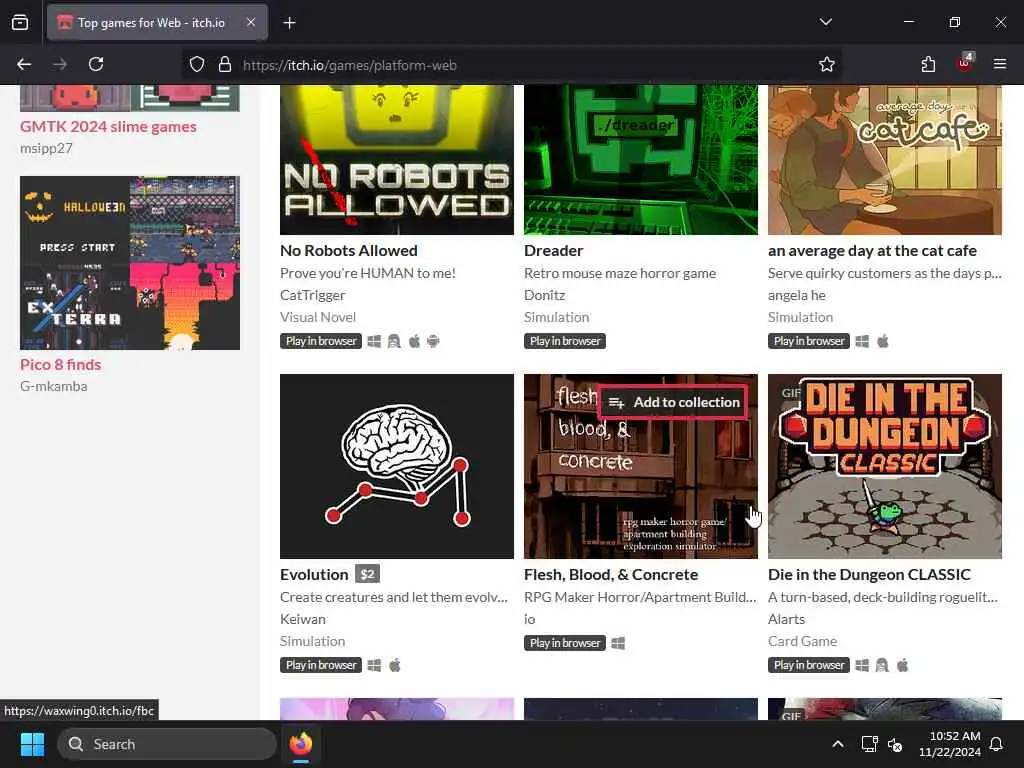The image size is (1024, 768).
Task: Click the Apple icon under No Robots Allowed
Action: (x=414, y=341)
